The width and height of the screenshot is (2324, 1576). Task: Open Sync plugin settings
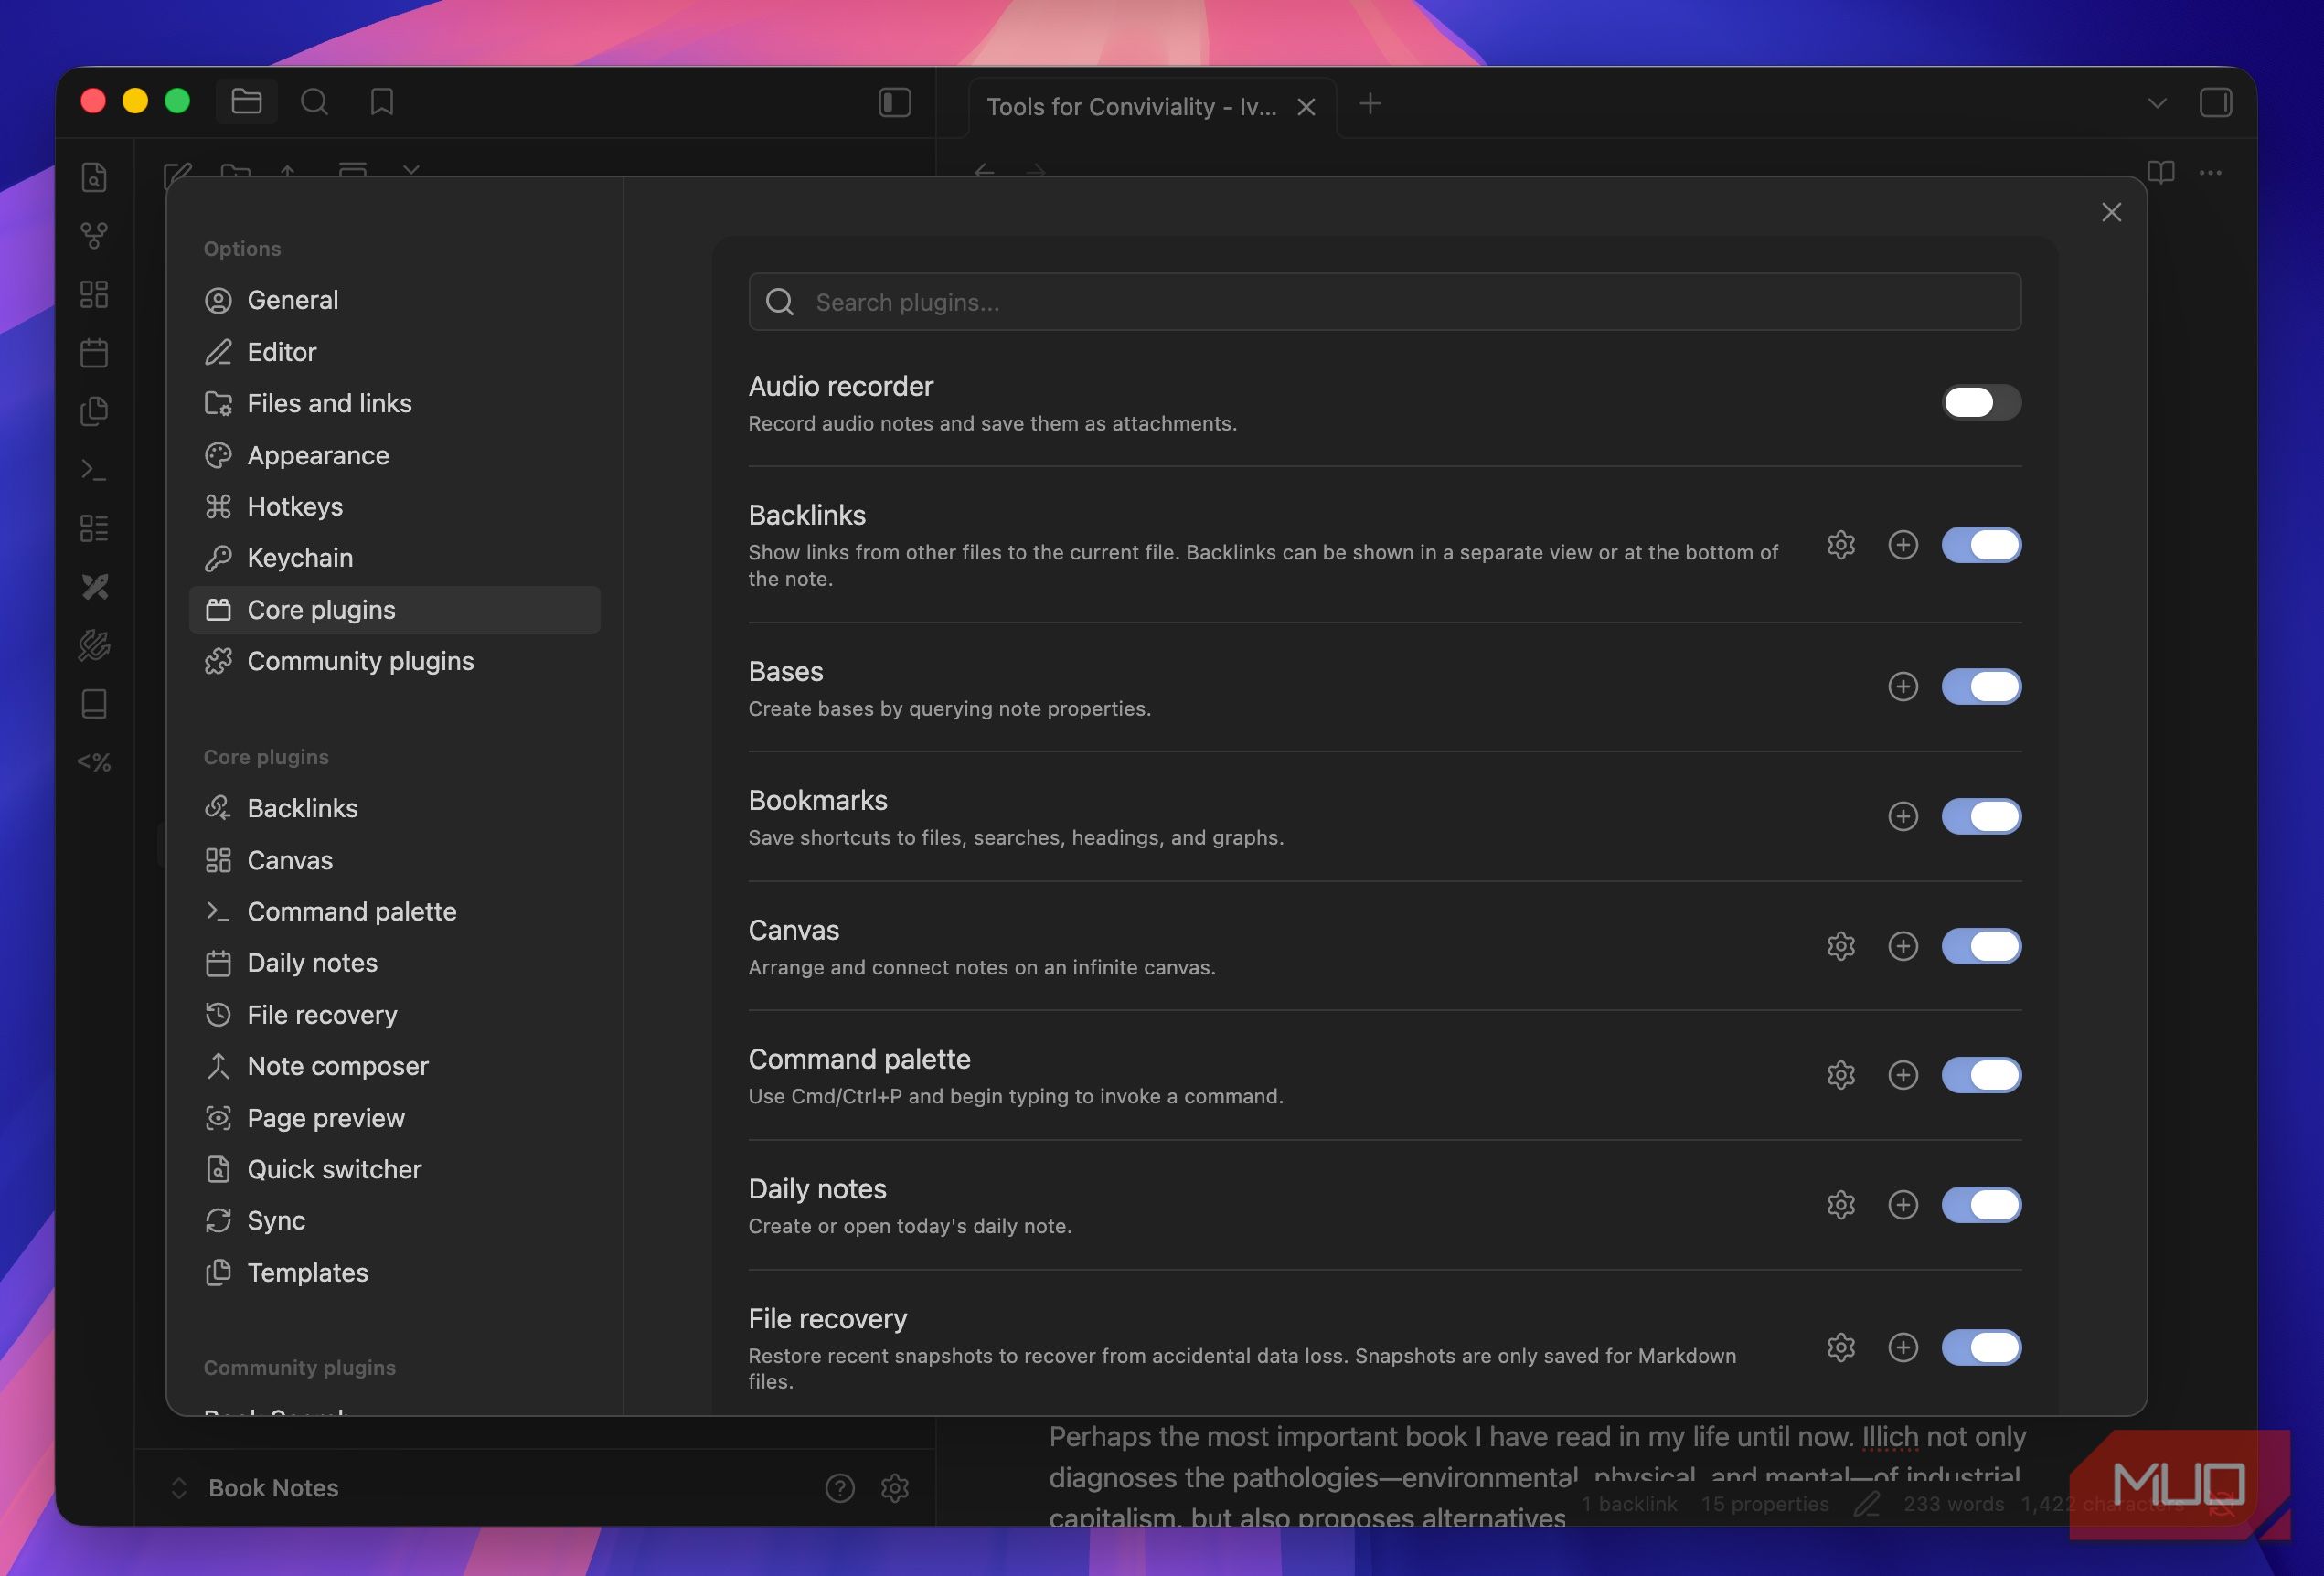[394, 1221]
